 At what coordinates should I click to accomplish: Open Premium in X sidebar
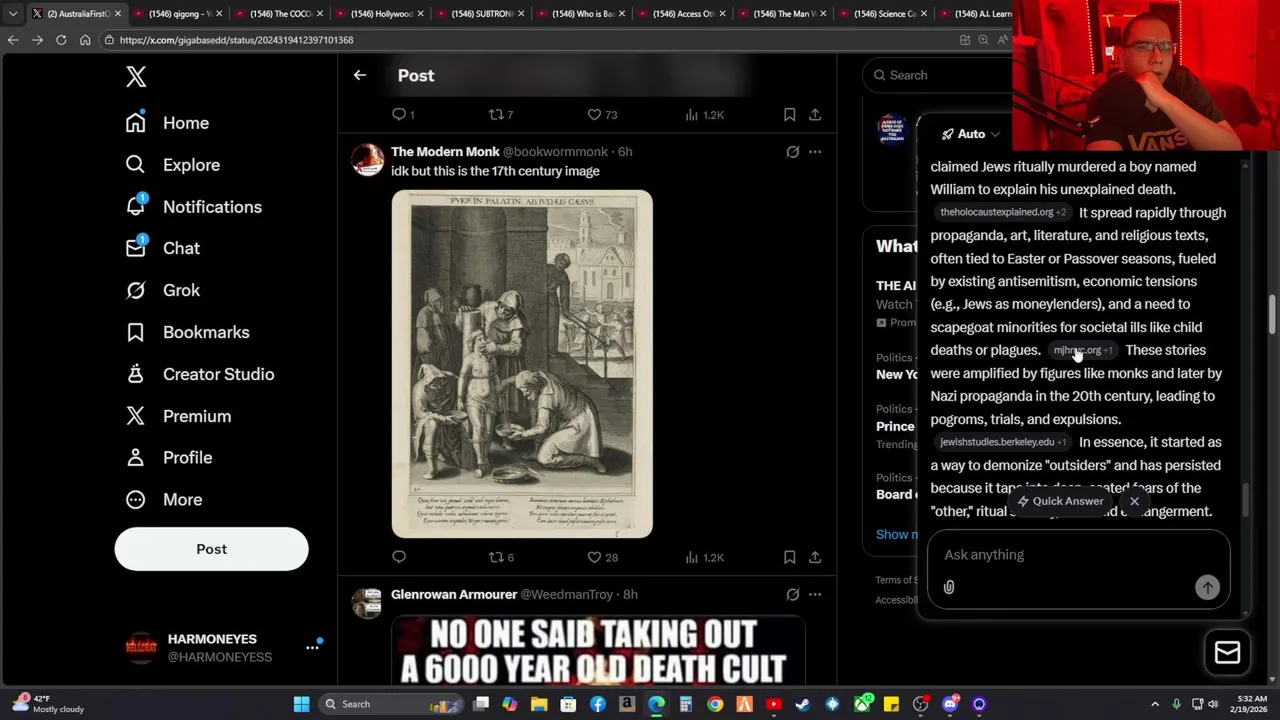[x=178, y=416]
